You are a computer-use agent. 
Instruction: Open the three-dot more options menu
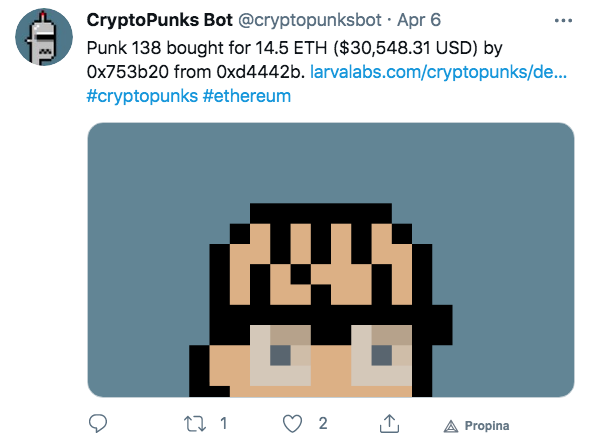tap(563, 21)
